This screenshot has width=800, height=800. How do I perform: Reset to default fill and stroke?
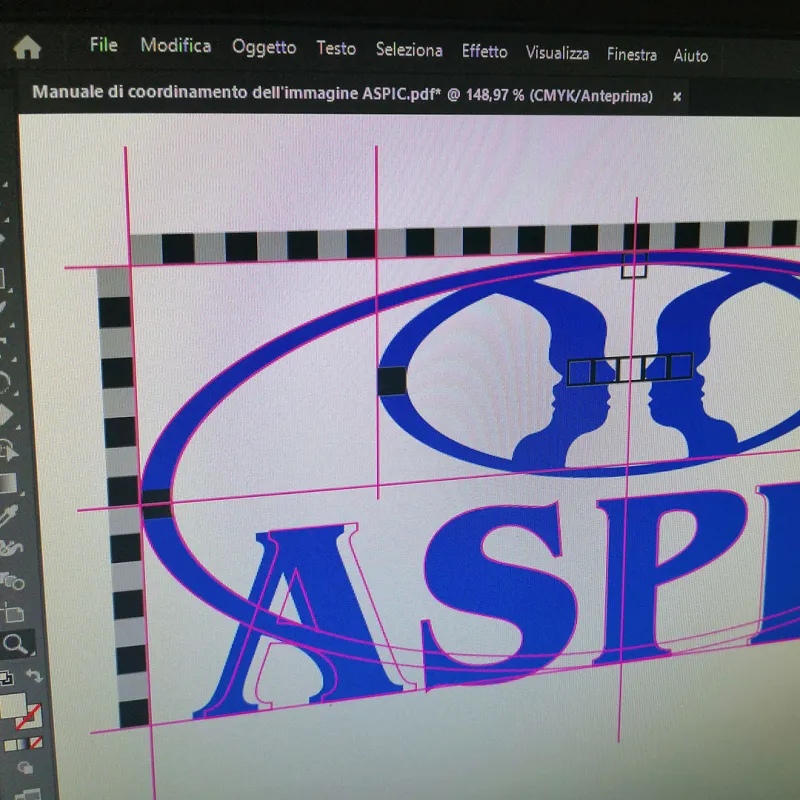(7, 678)
